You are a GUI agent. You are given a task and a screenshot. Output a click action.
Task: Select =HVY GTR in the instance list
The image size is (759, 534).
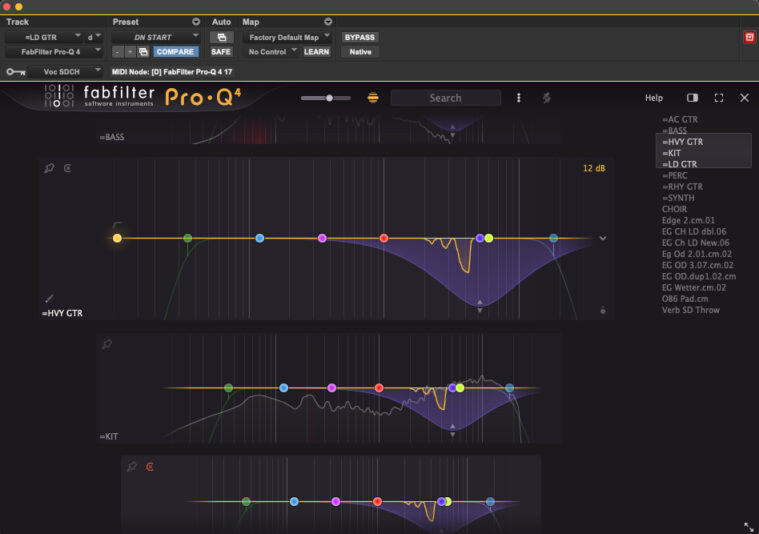683,142
